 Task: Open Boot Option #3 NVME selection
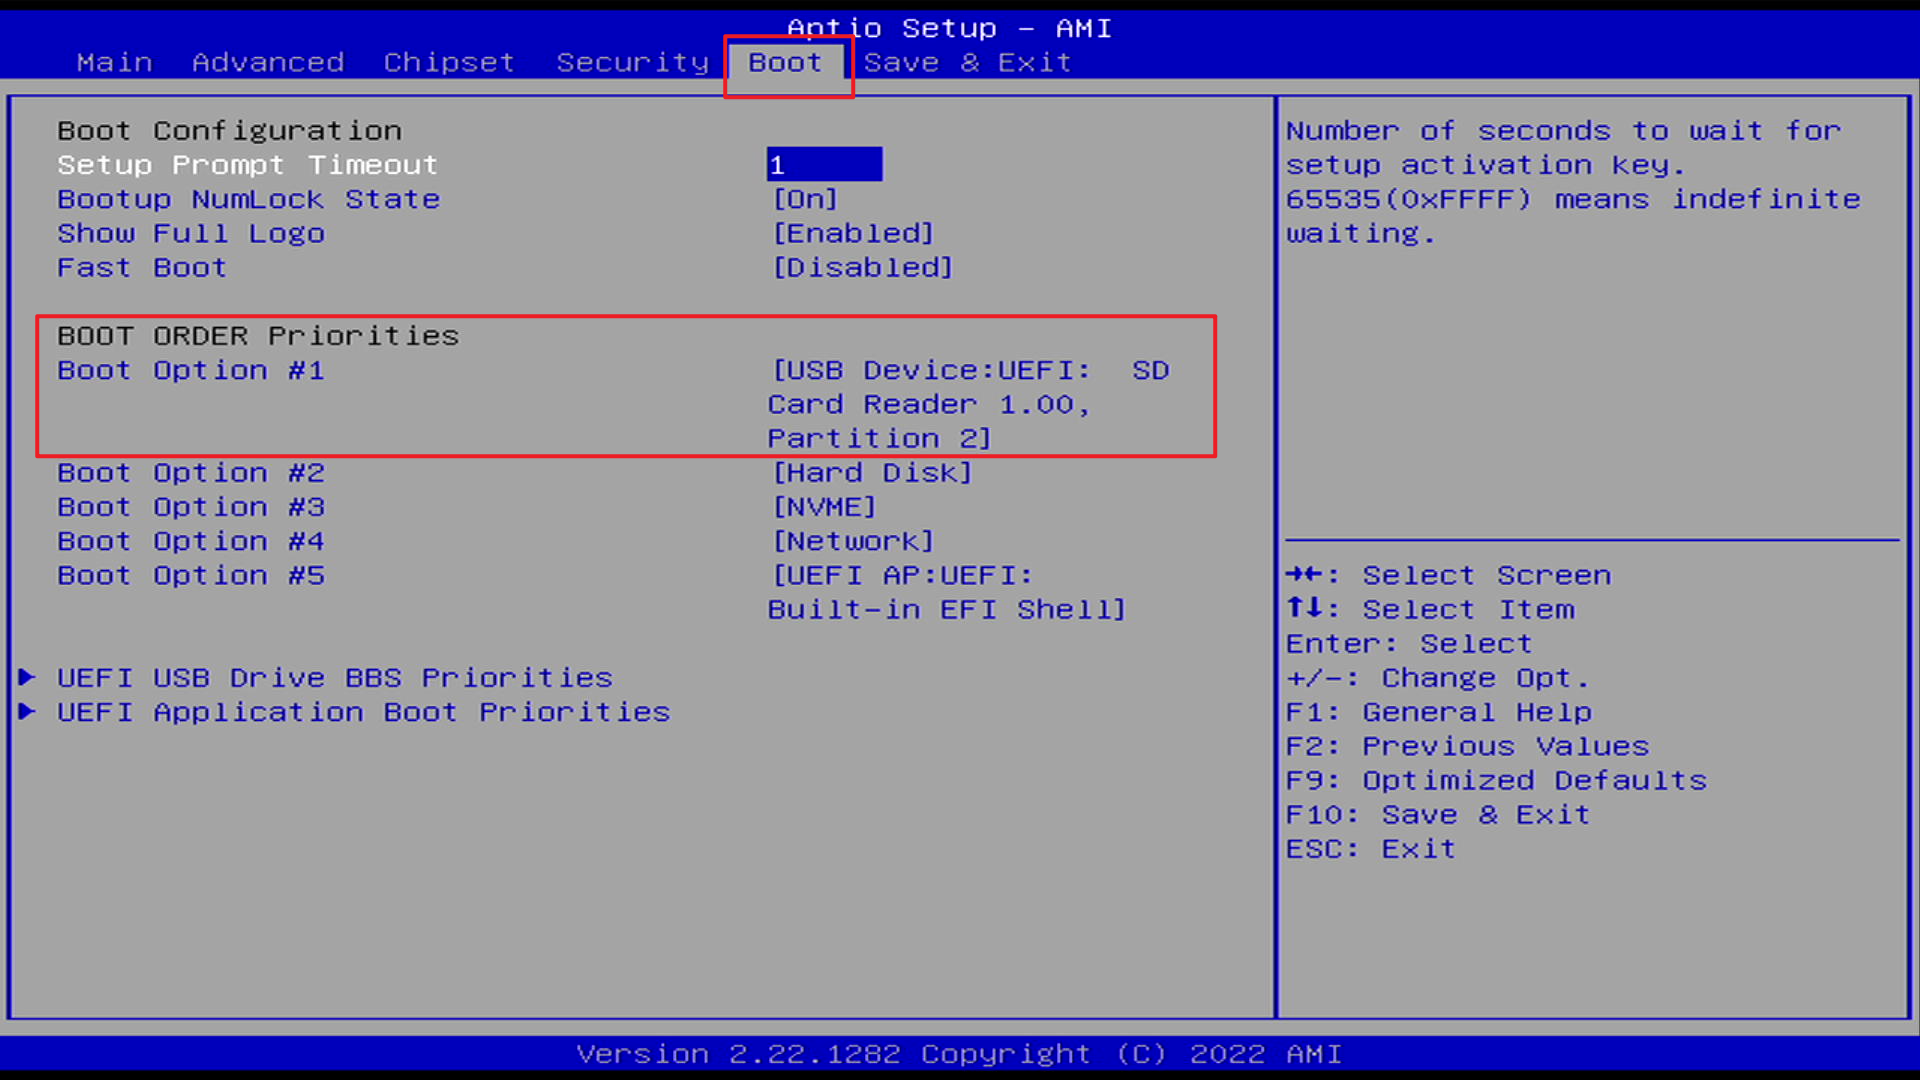point(824,507)
